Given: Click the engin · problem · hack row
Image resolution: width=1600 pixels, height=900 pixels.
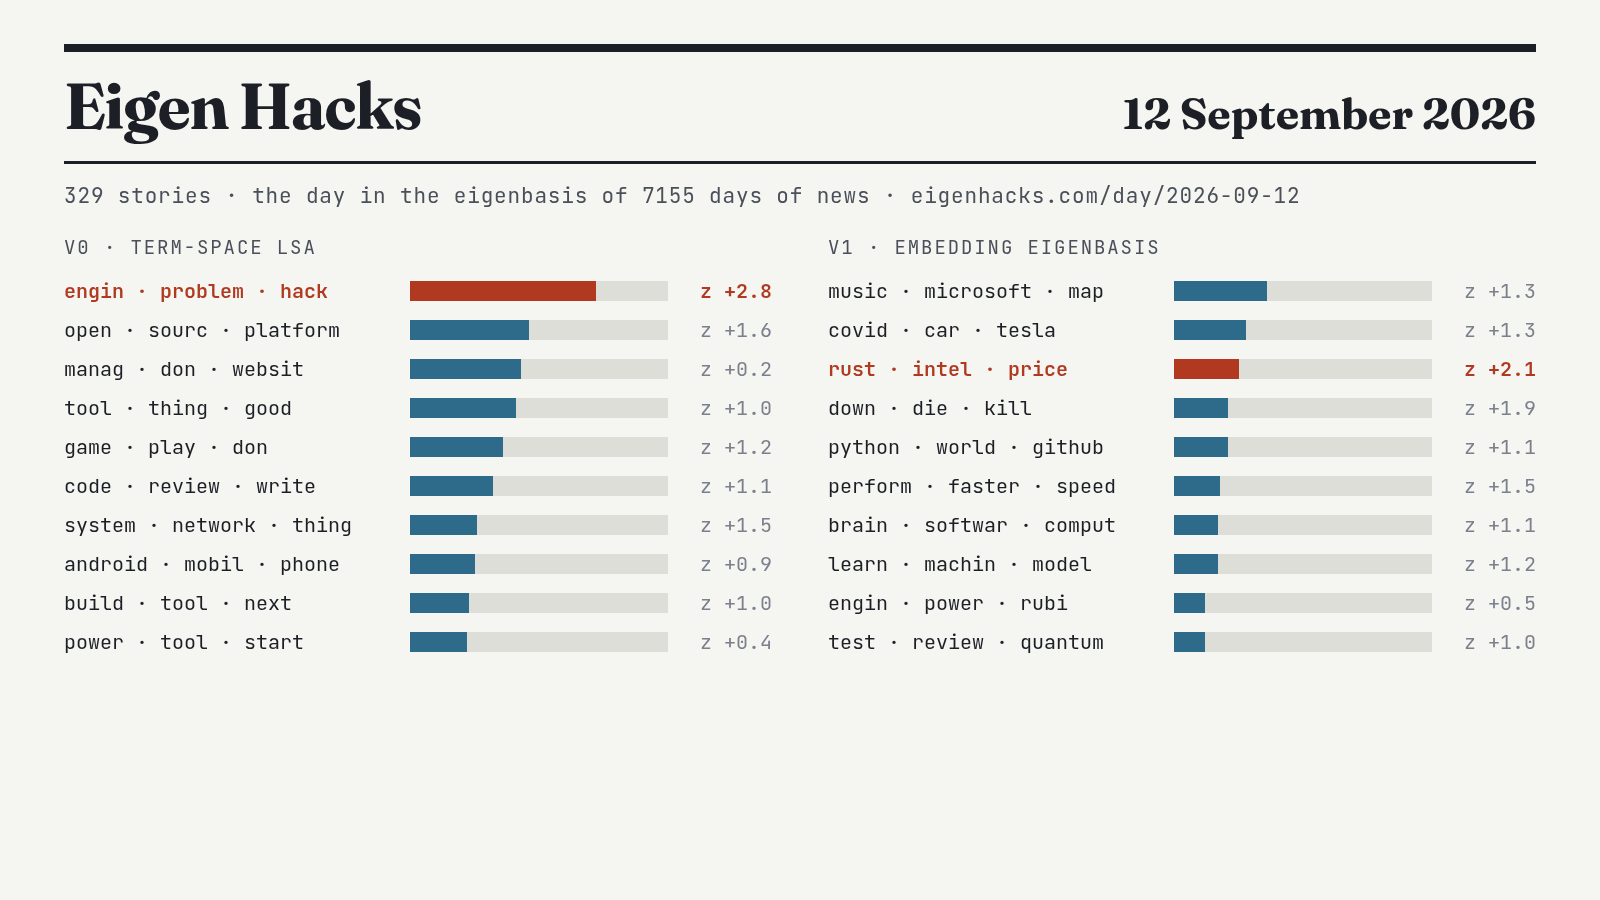Looking at the screenshot, I should (x=418, y=291).
